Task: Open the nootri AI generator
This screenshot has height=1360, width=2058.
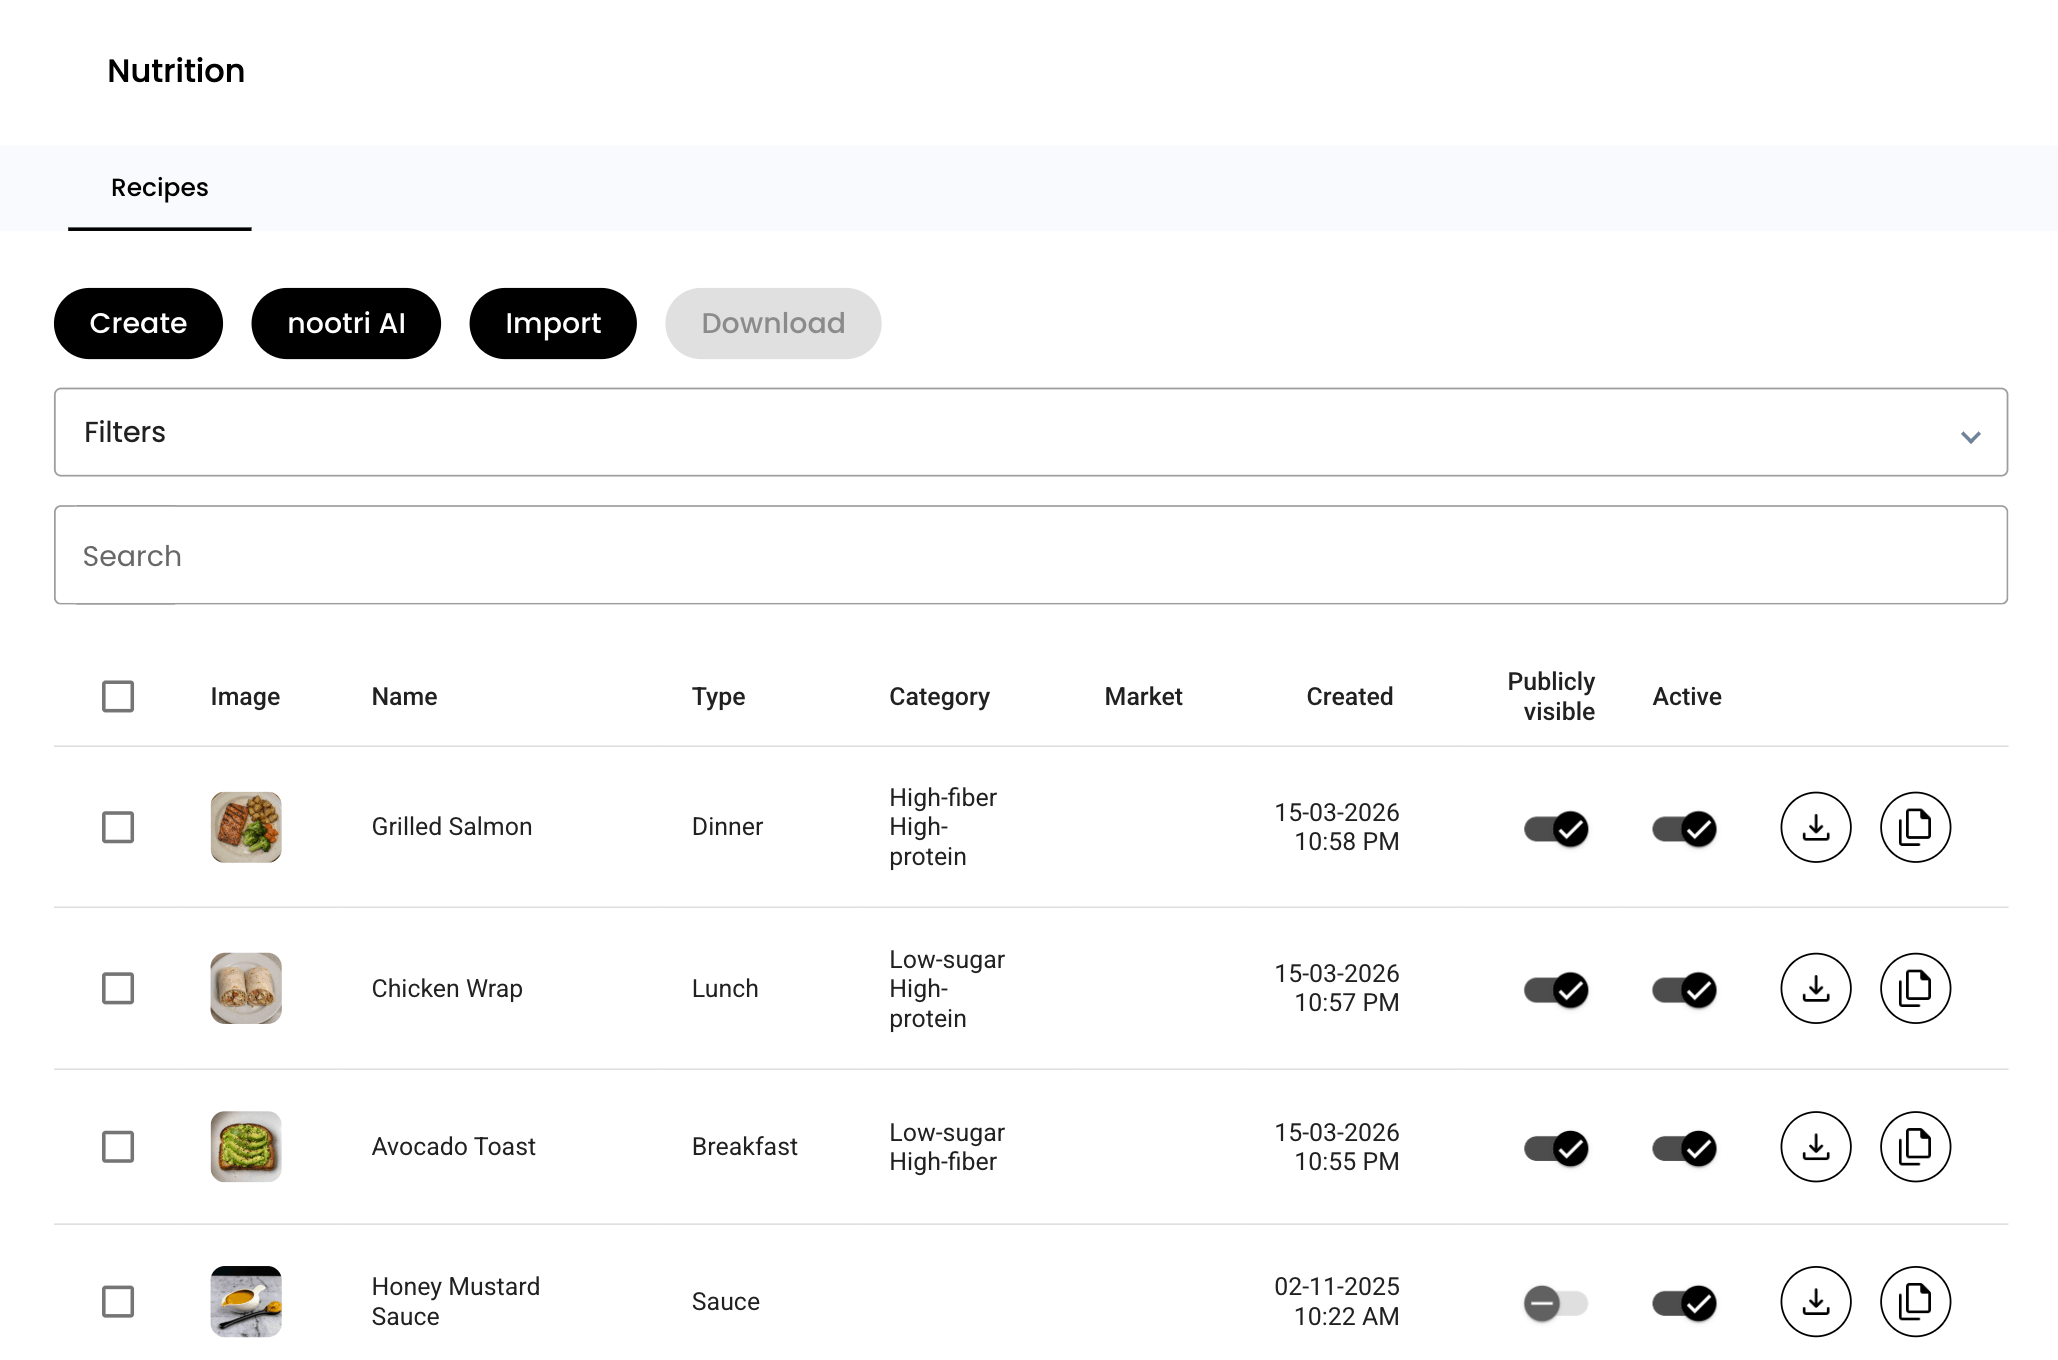Action: pos(346,323)
